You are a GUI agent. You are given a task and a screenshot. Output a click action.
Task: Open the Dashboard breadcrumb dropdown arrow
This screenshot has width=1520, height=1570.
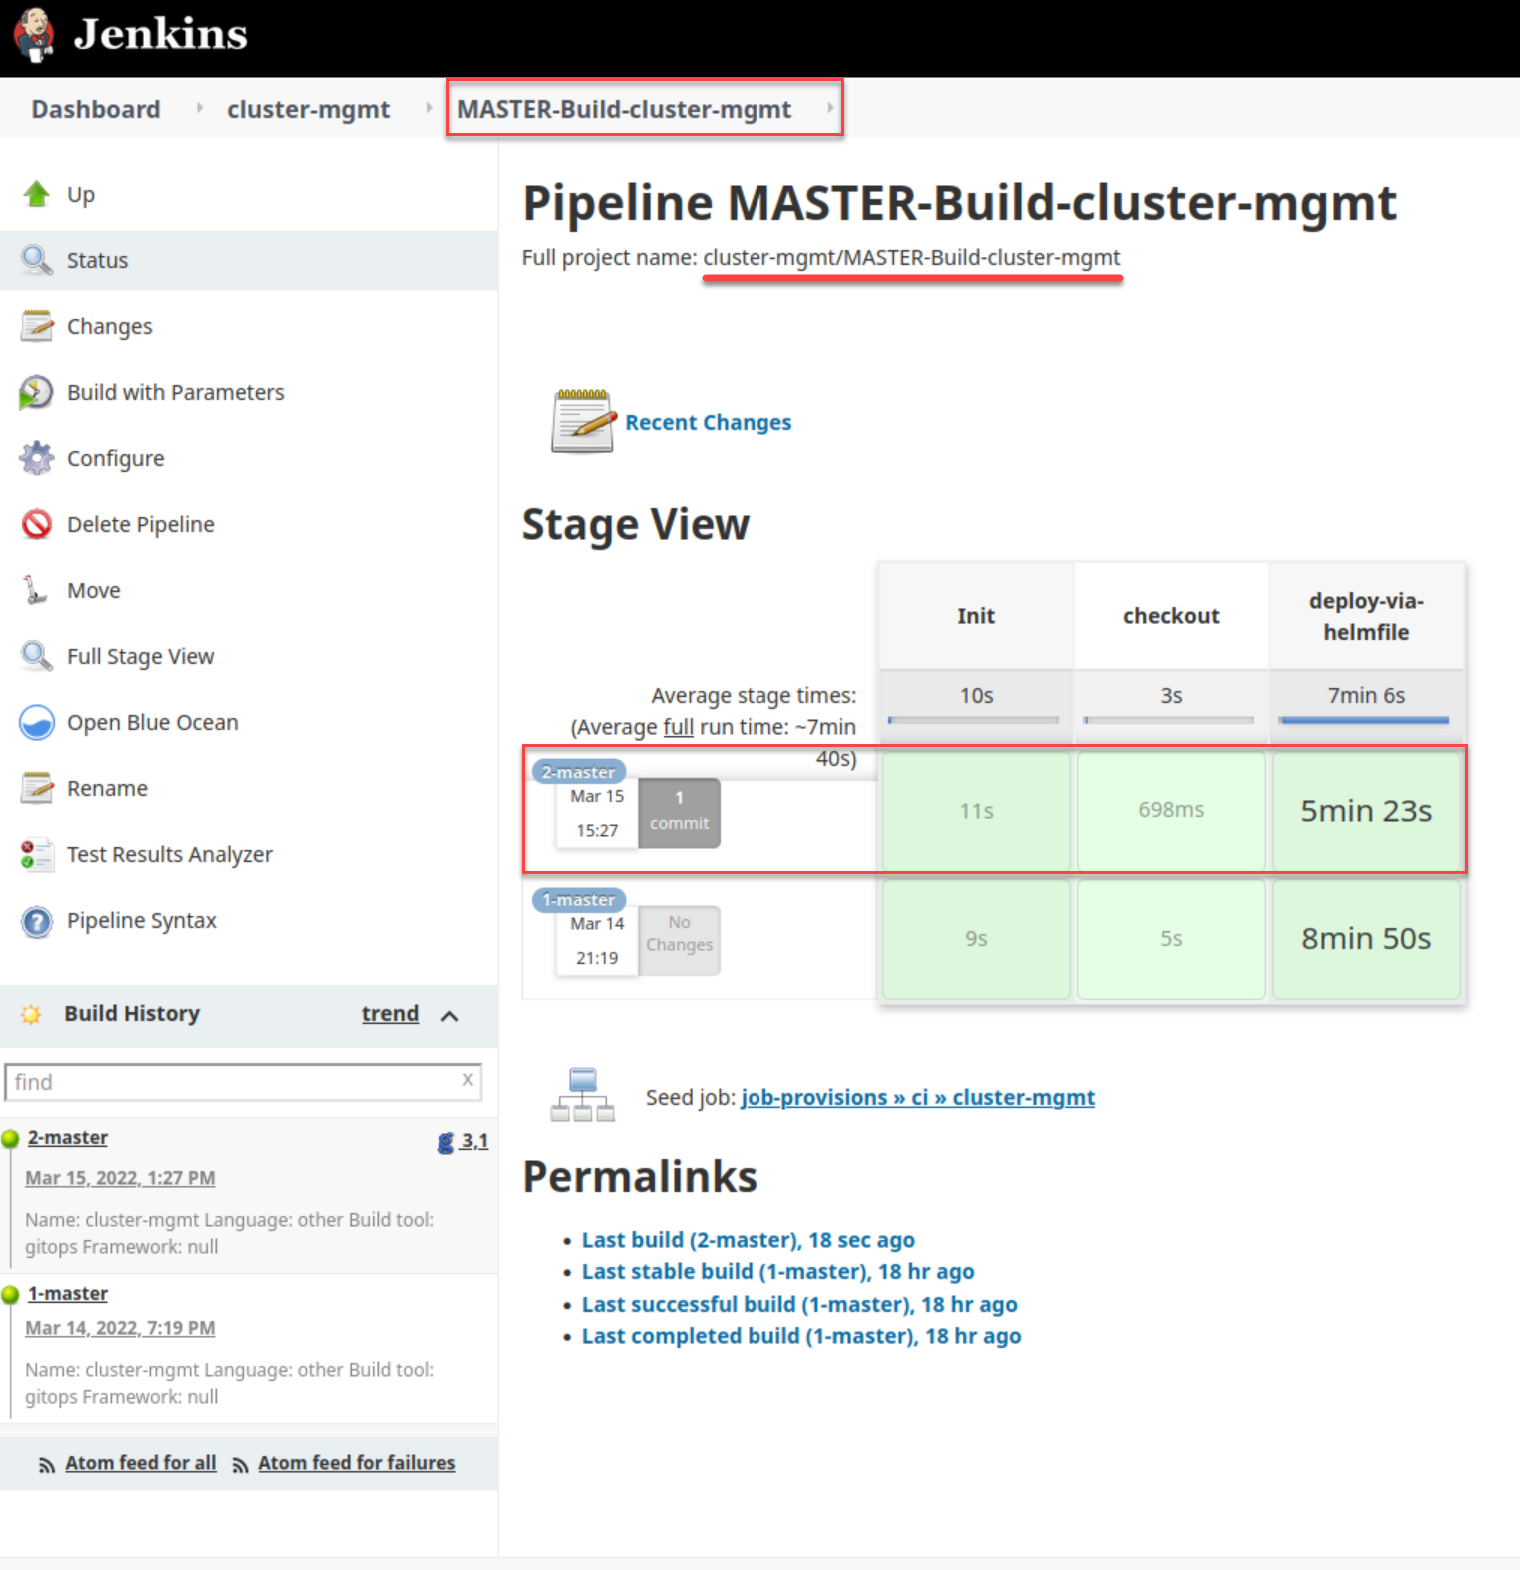point(199,107)
